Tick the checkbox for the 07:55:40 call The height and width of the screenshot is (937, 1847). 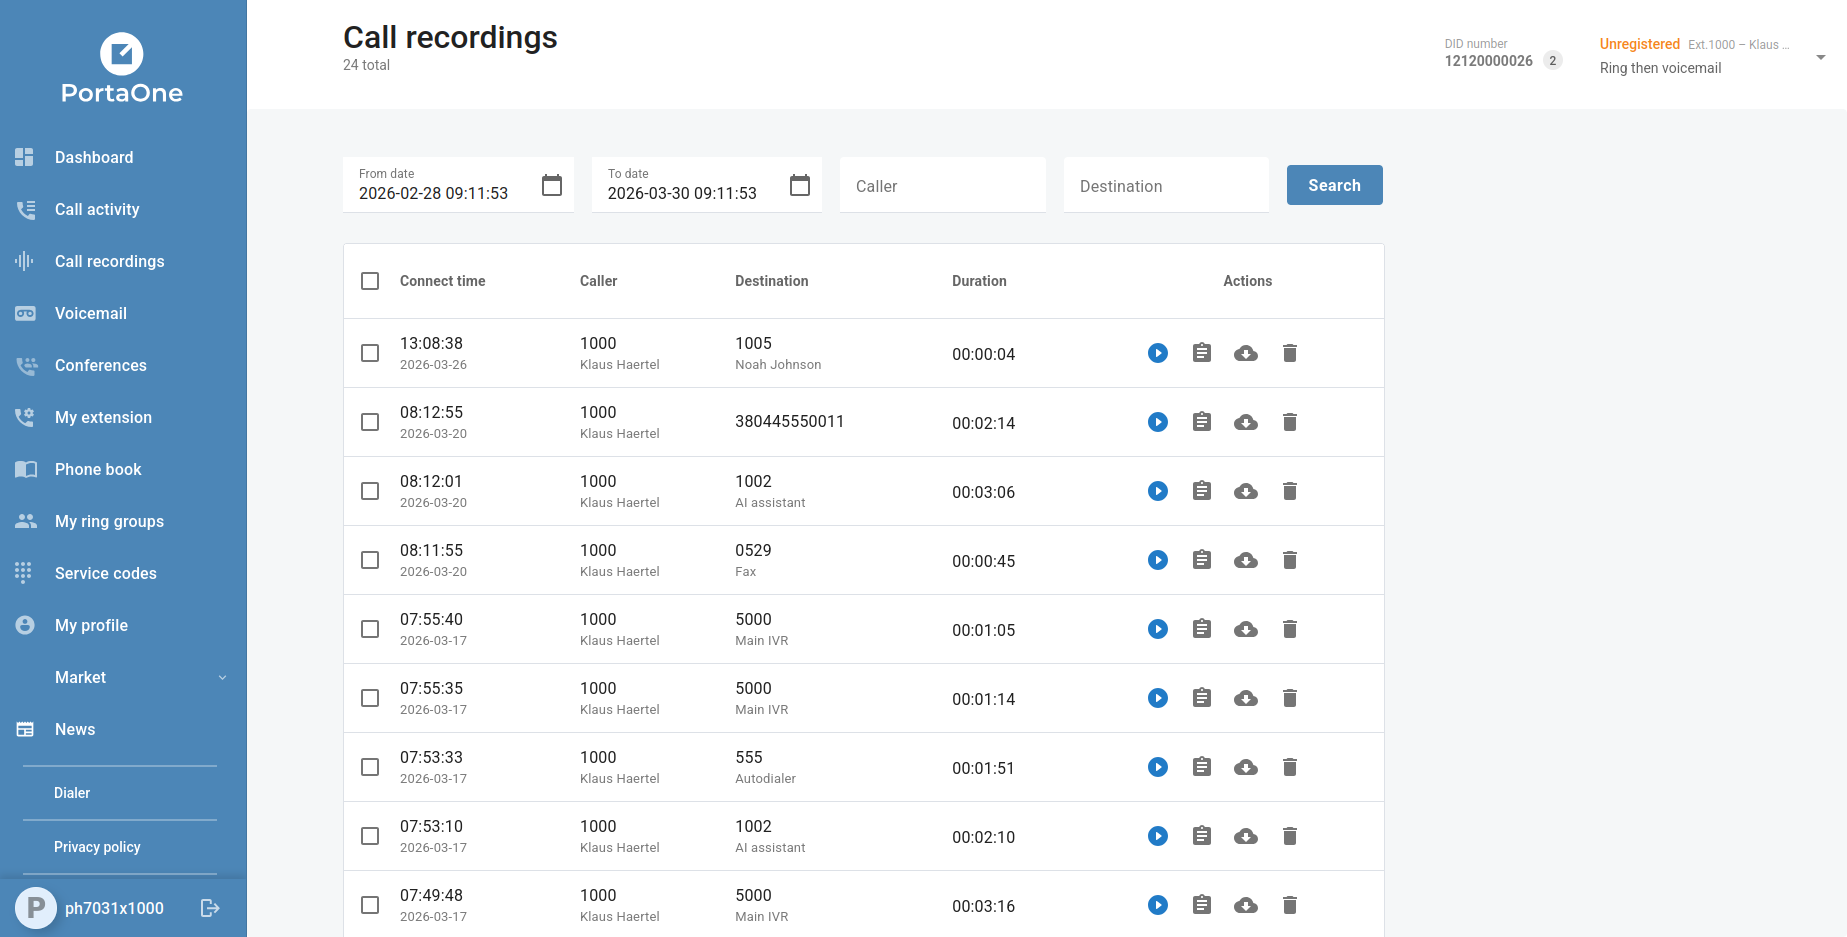(370, 629)
